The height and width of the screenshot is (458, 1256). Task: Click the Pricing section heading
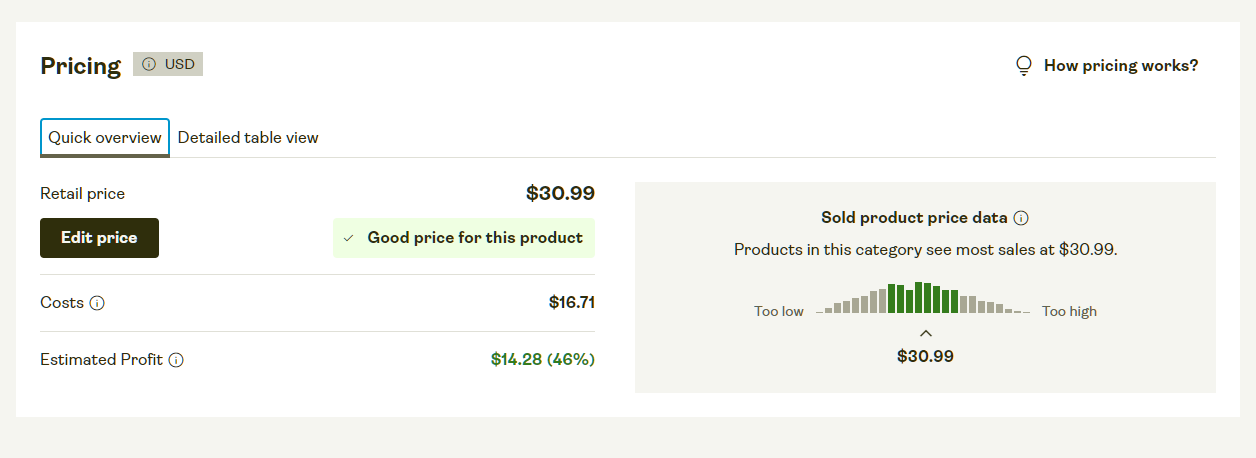[x=80, y=66]
